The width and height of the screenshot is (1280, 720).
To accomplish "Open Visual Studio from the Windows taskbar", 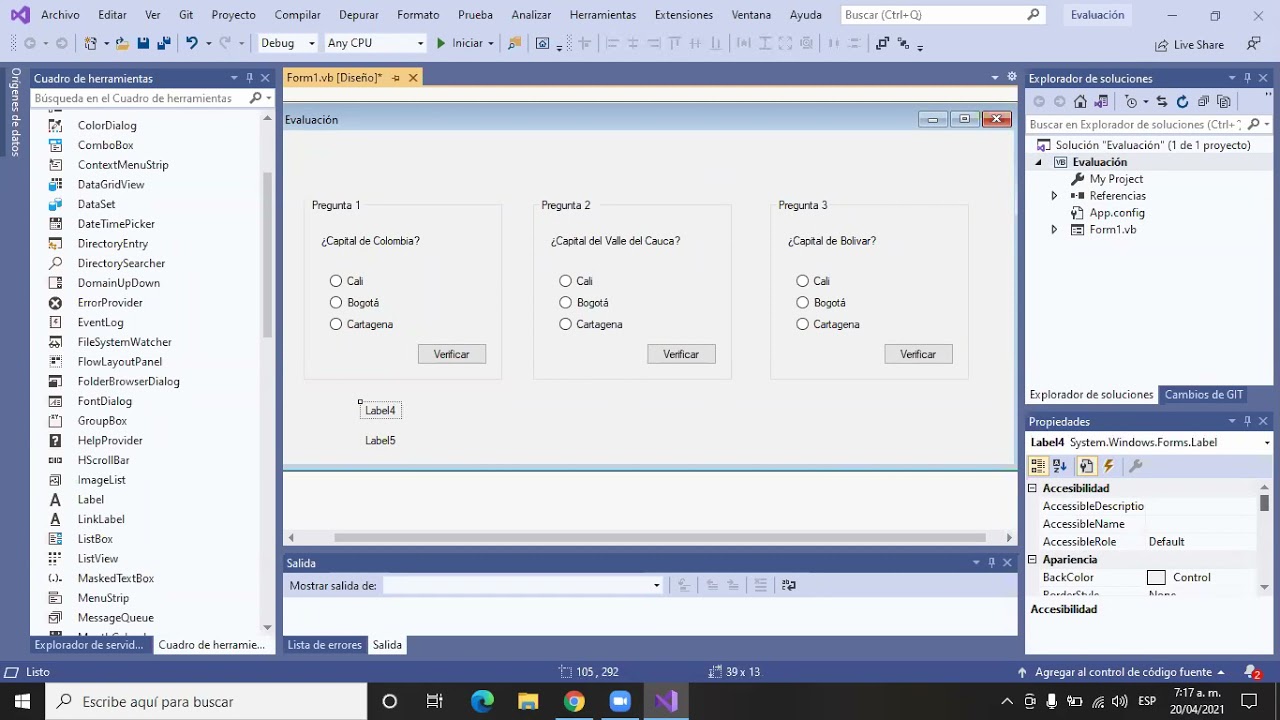I will (666, 701).
